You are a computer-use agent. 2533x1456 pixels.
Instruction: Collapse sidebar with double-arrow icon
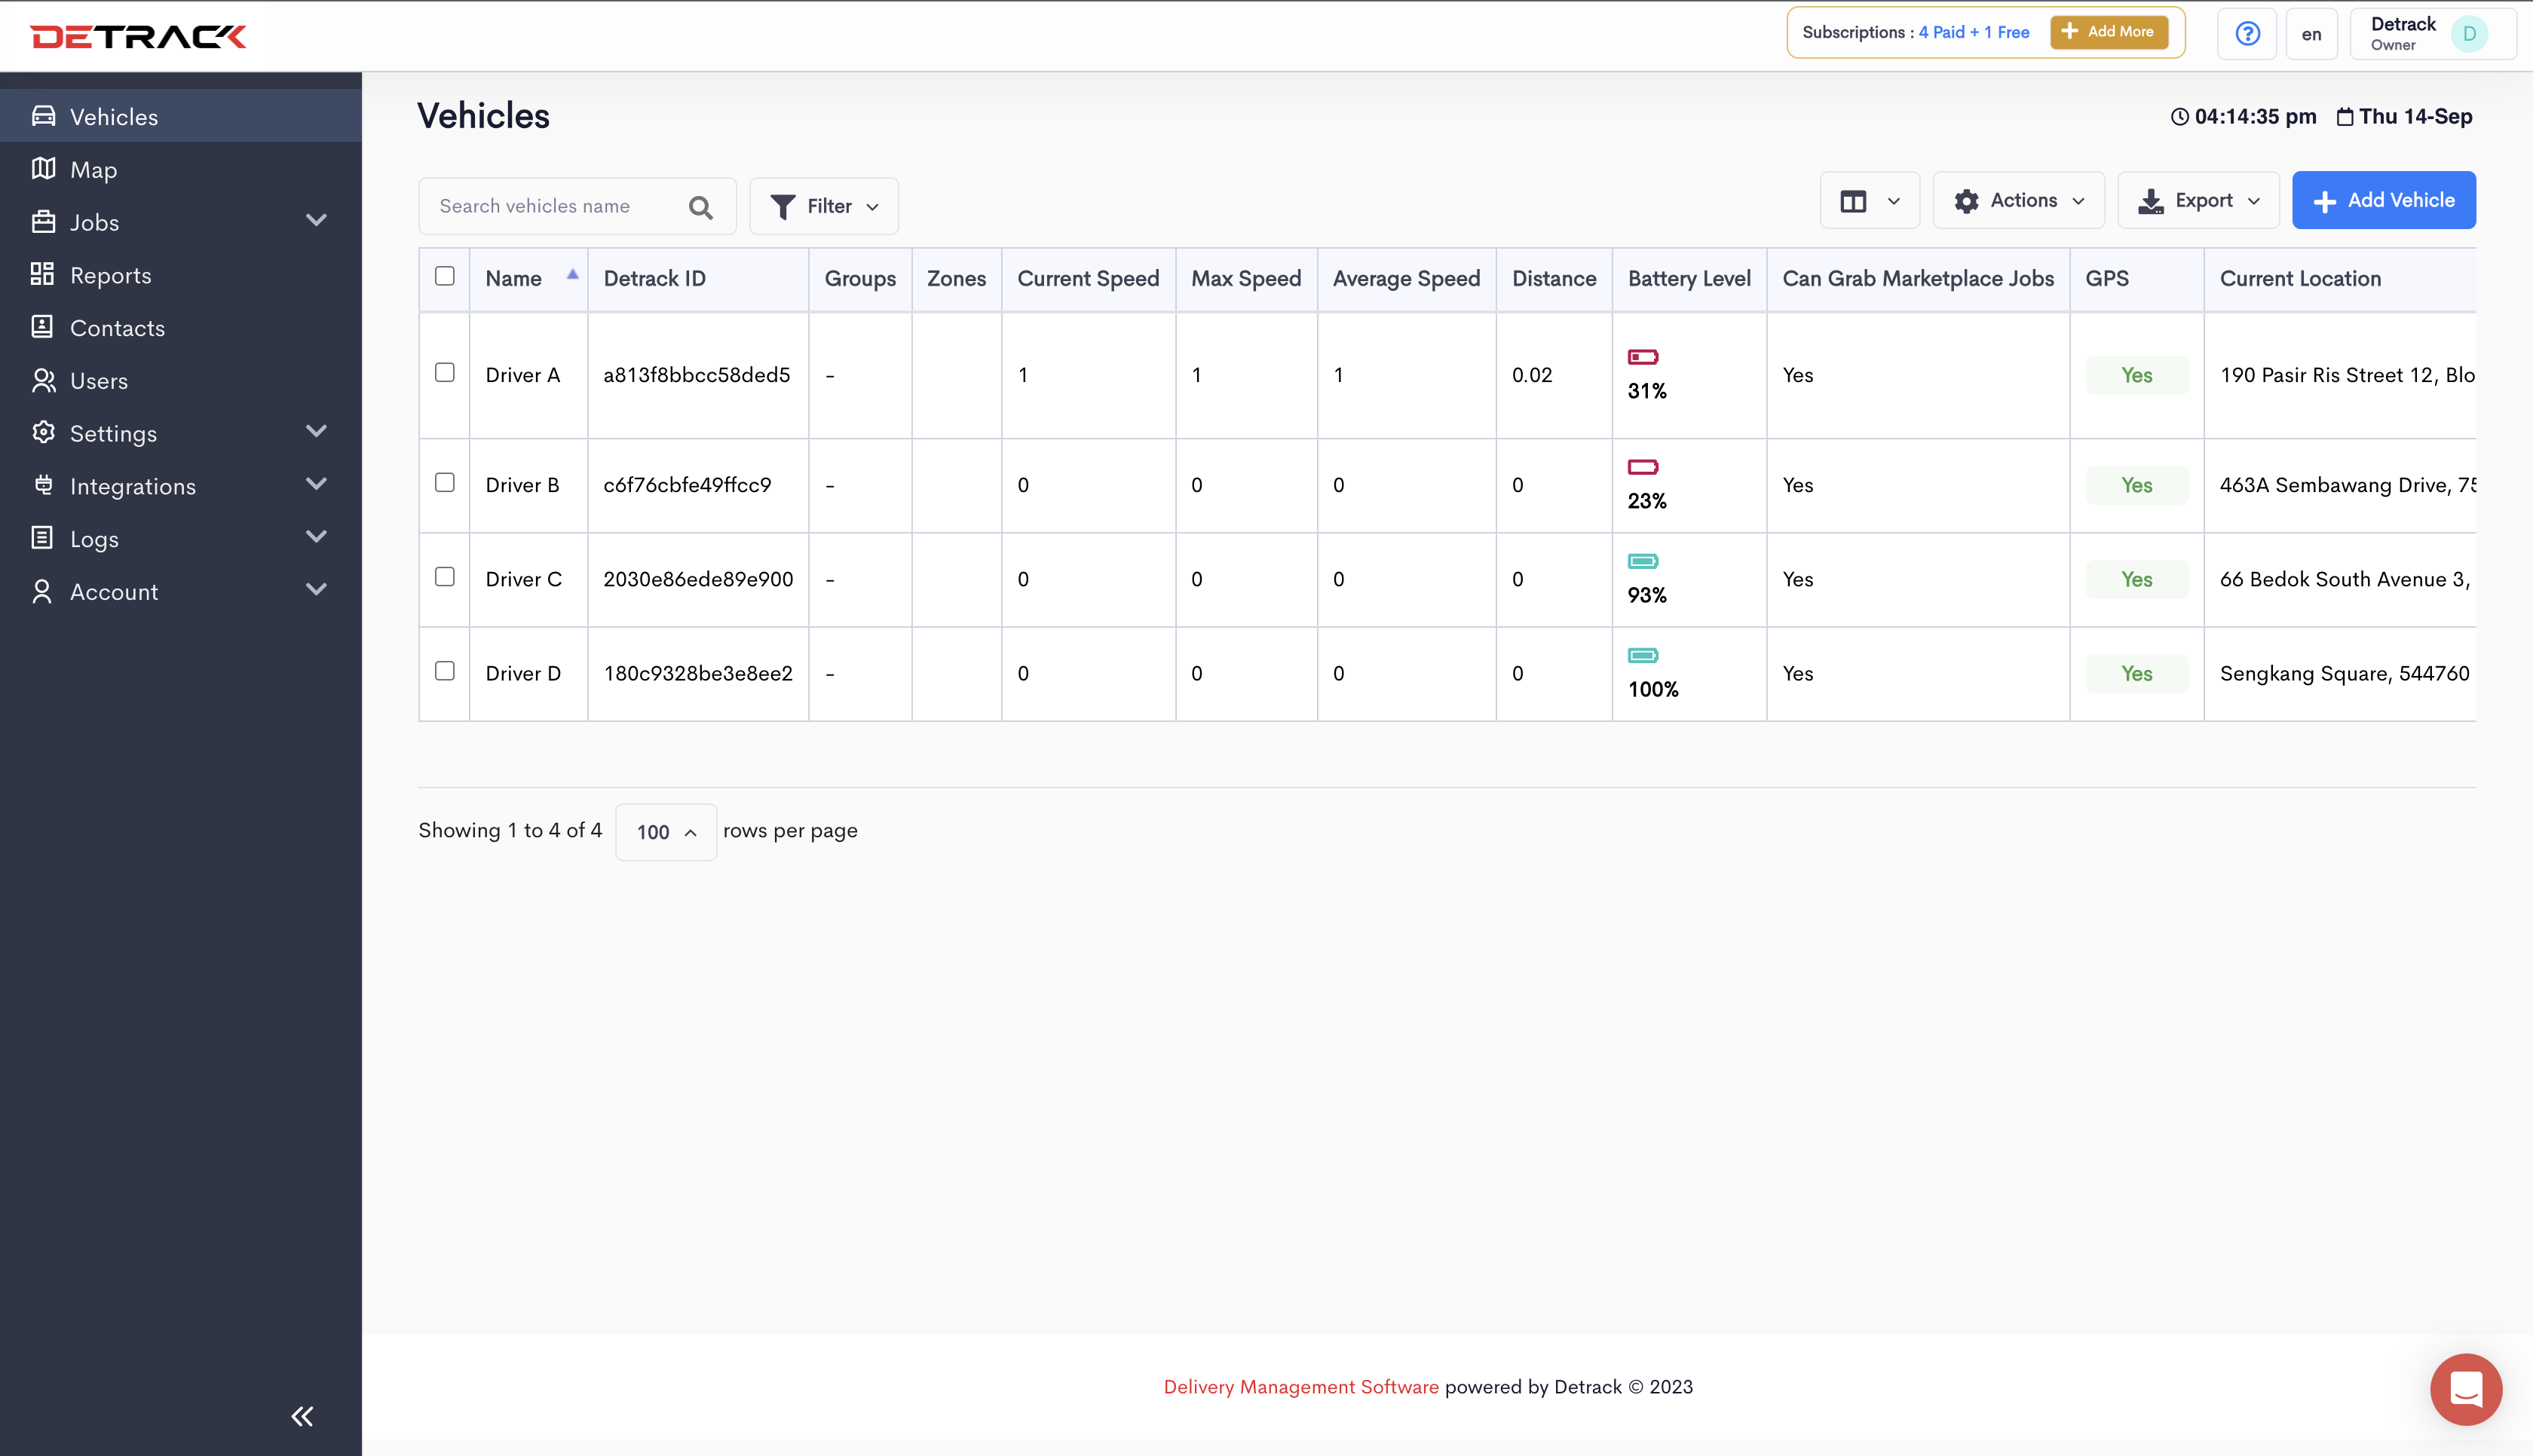pyautogui.click(x=302, y=1416)
